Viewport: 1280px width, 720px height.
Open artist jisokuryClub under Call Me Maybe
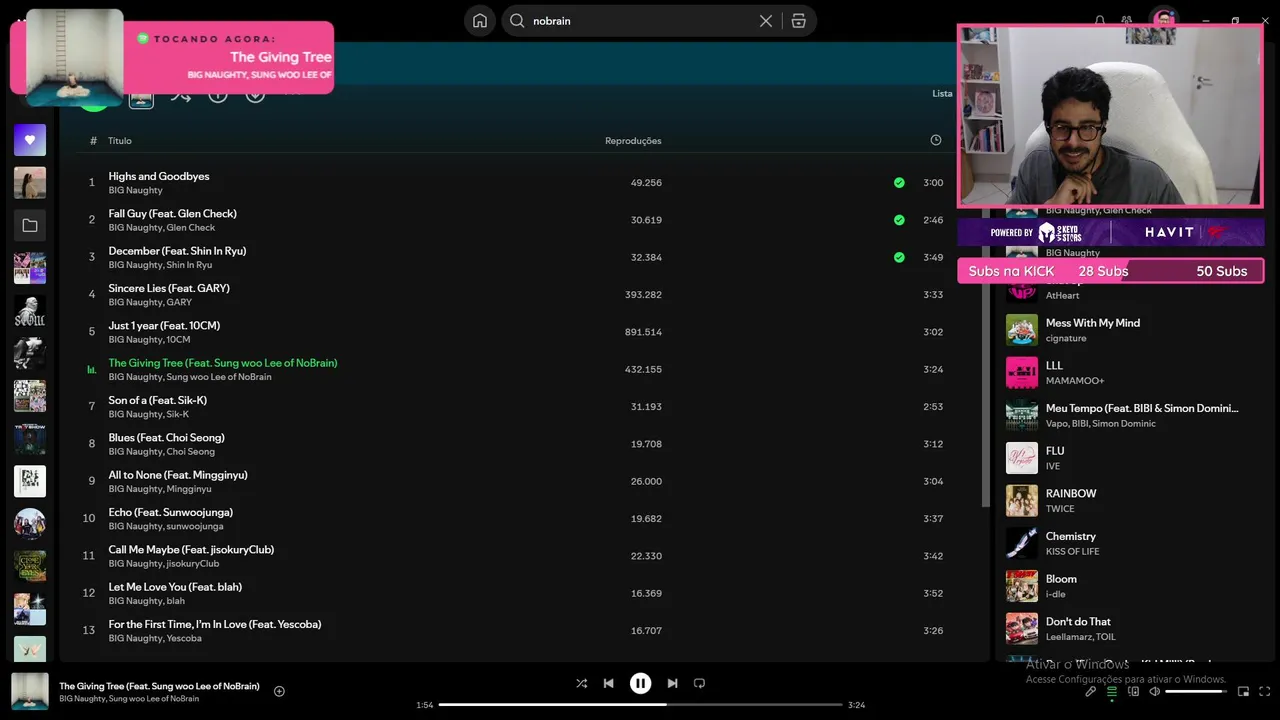pyautogui.click(x=192, y=564)
